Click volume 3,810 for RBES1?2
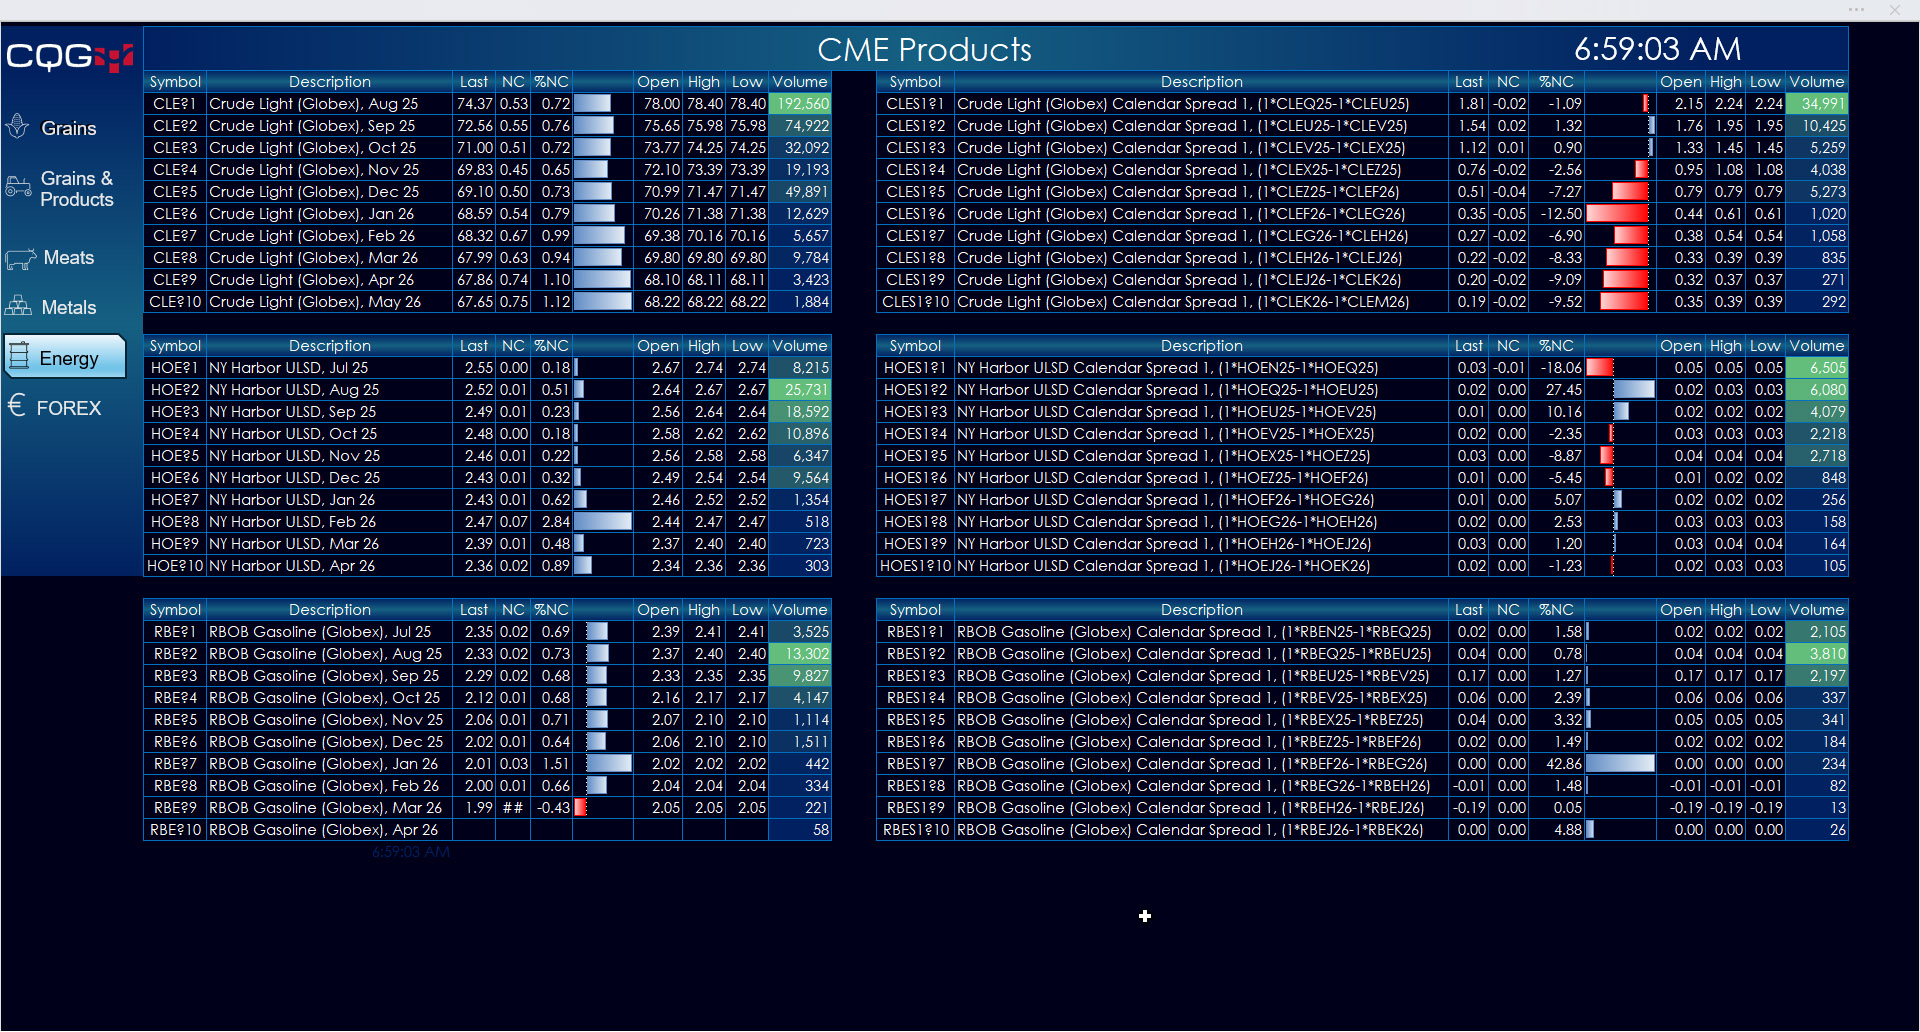Image resolution: width=1920 pixels, height=1032 pixels. 1817,654
